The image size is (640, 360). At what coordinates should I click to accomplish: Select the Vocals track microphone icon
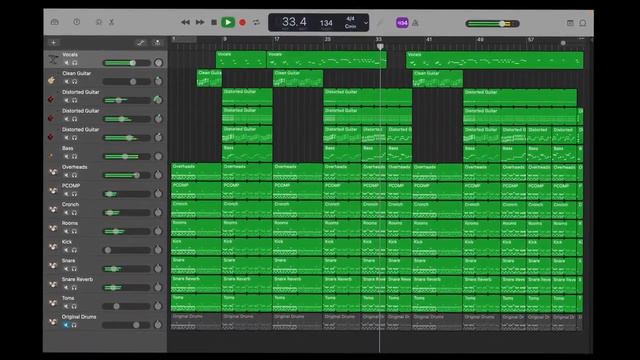tap(53, 59)
